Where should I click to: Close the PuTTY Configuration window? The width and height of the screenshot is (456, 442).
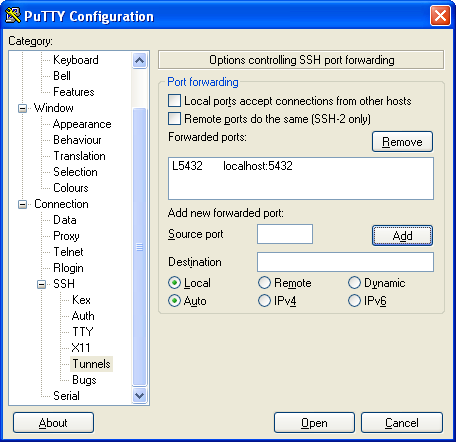pos(440,15)
